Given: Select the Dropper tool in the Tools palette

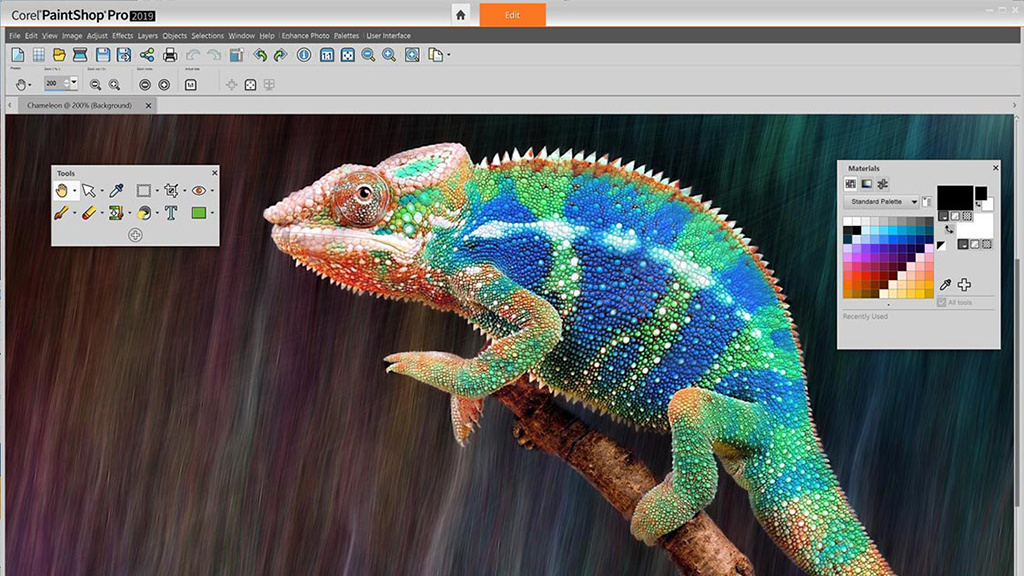Looking at the screenshot, I should pos(115,190).
